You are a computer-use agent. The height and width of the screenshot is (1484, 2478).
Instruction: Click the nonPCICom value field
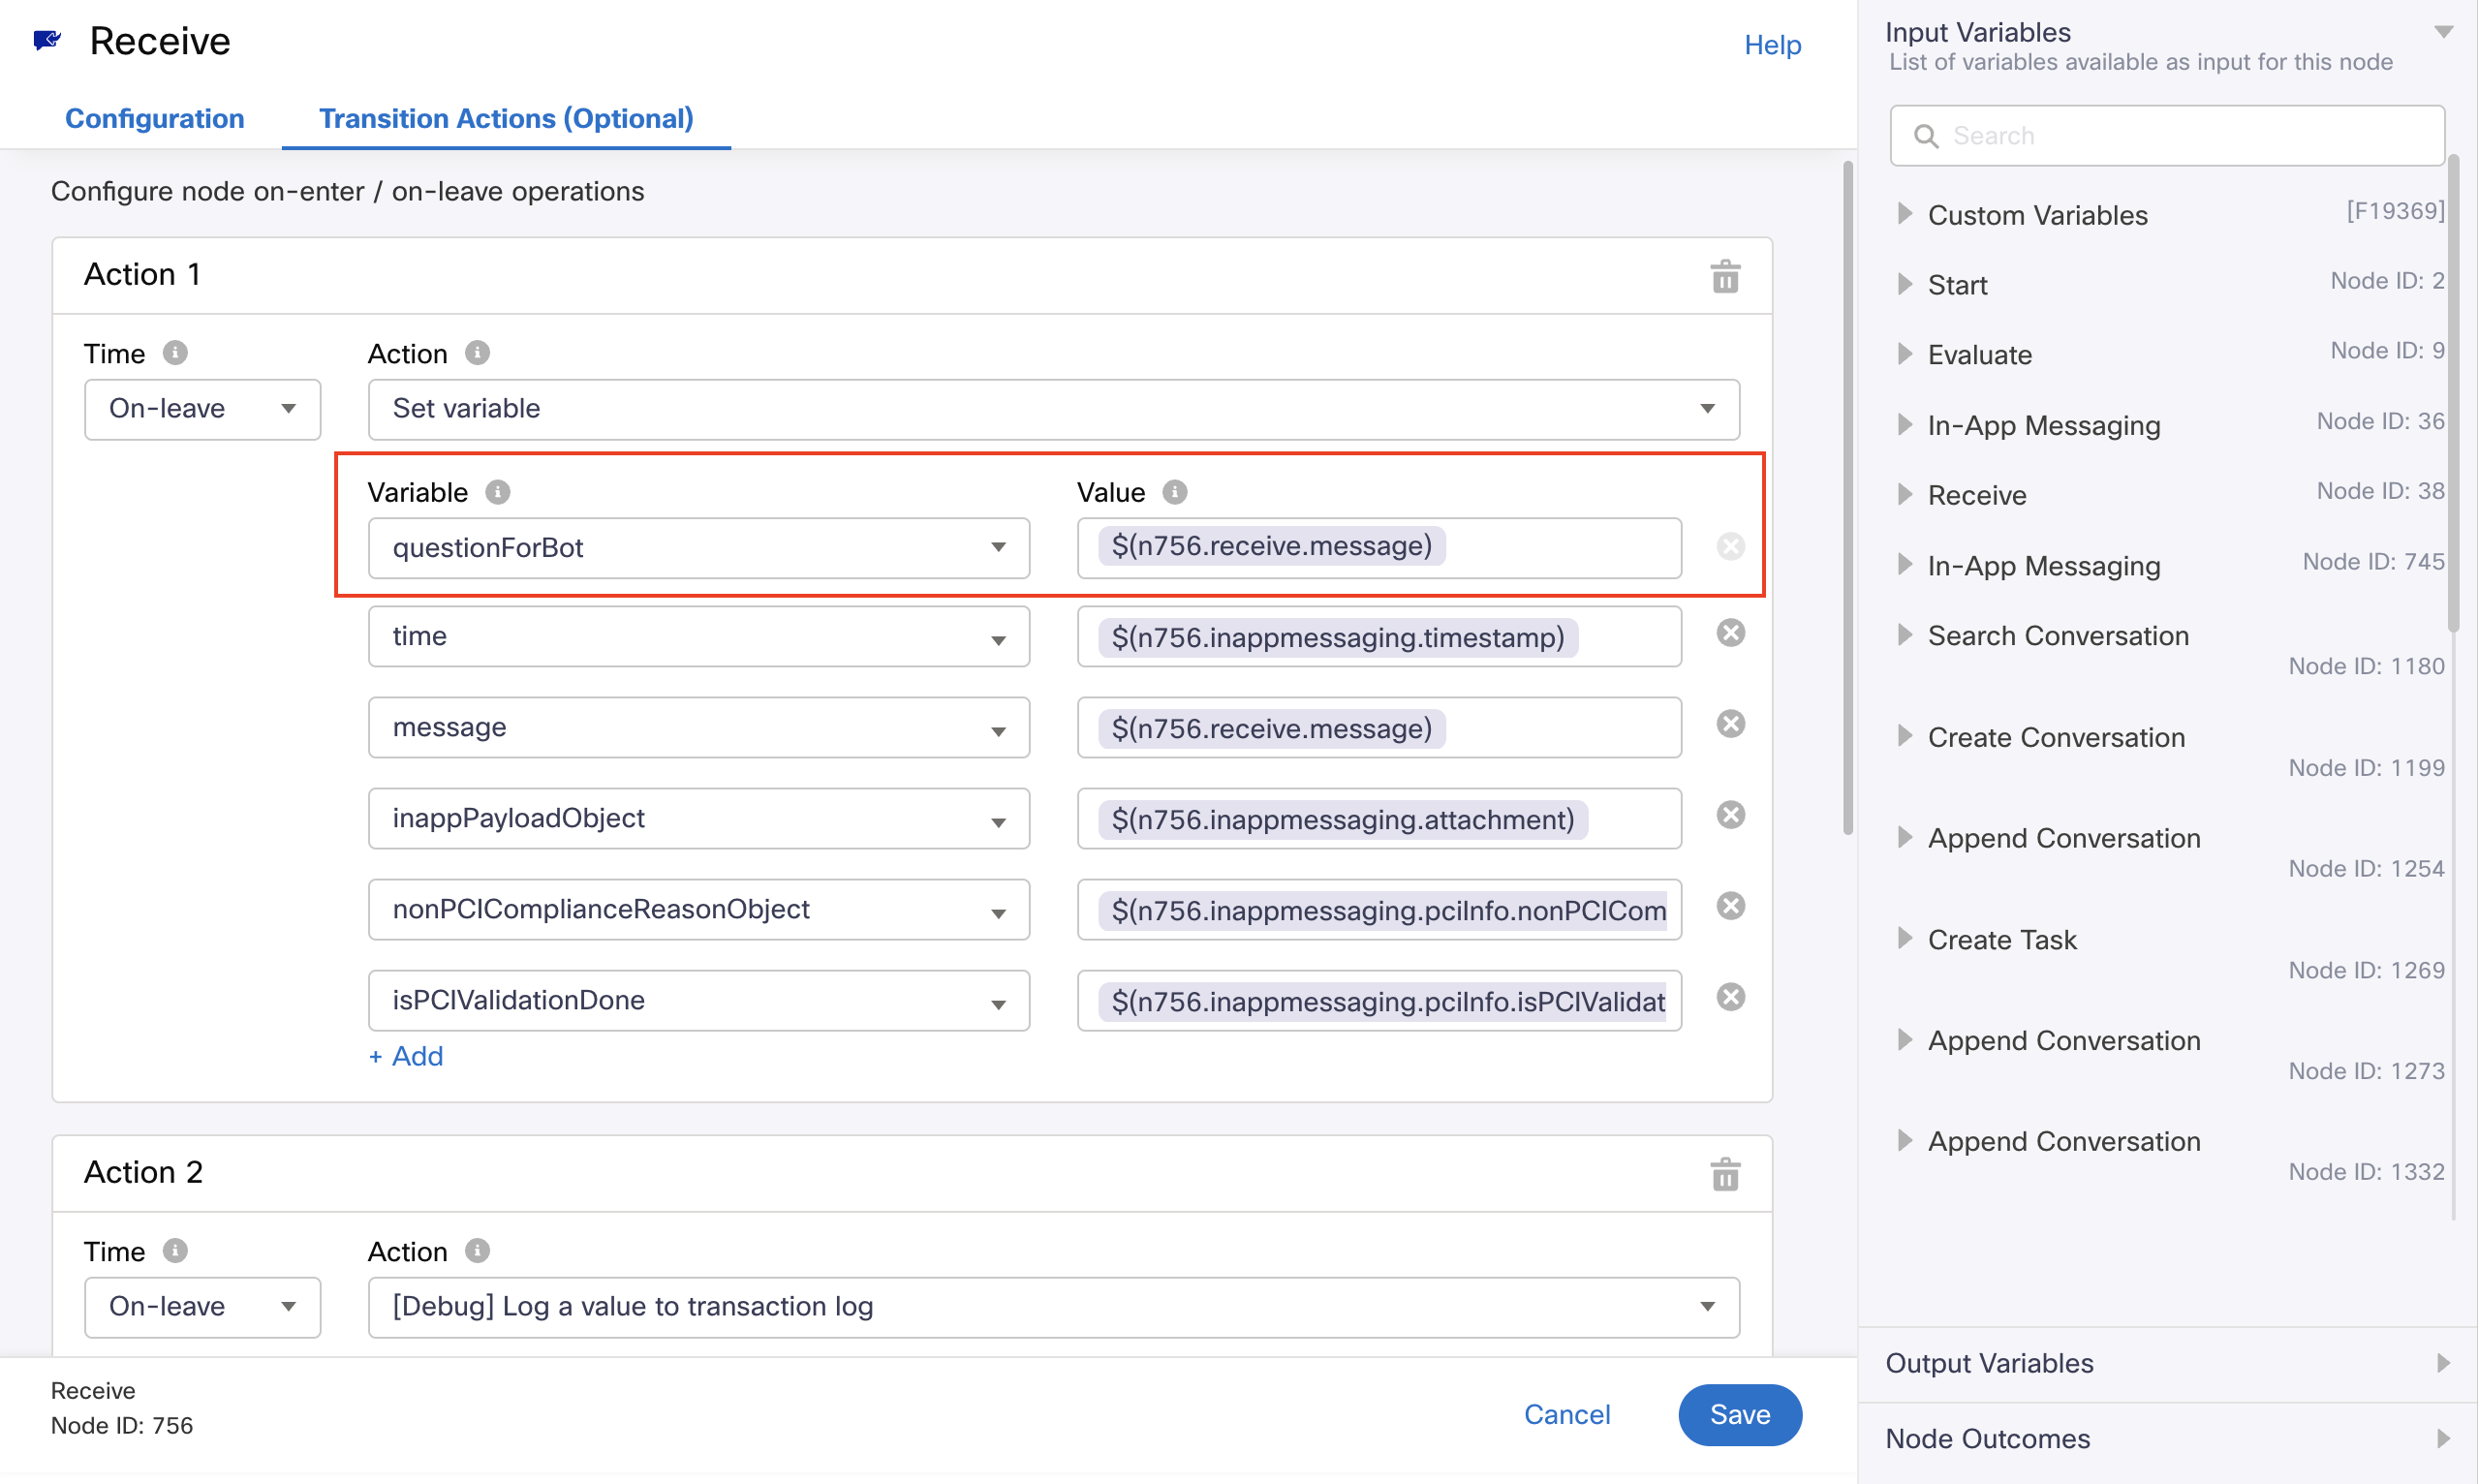coord(1379,909)
